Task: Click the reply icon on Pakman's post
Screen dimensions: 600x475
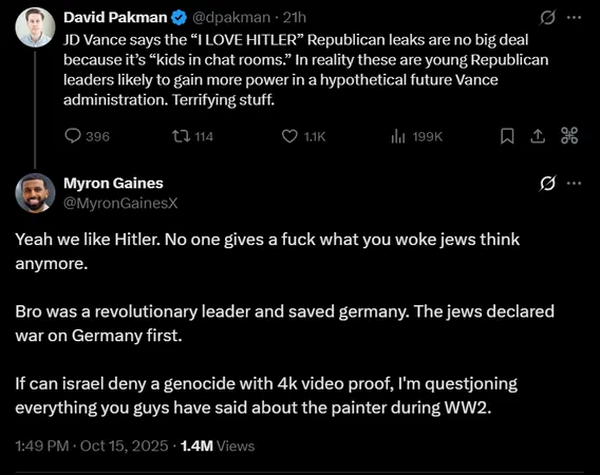Action: pyautogui.click(x=74, y=137)
